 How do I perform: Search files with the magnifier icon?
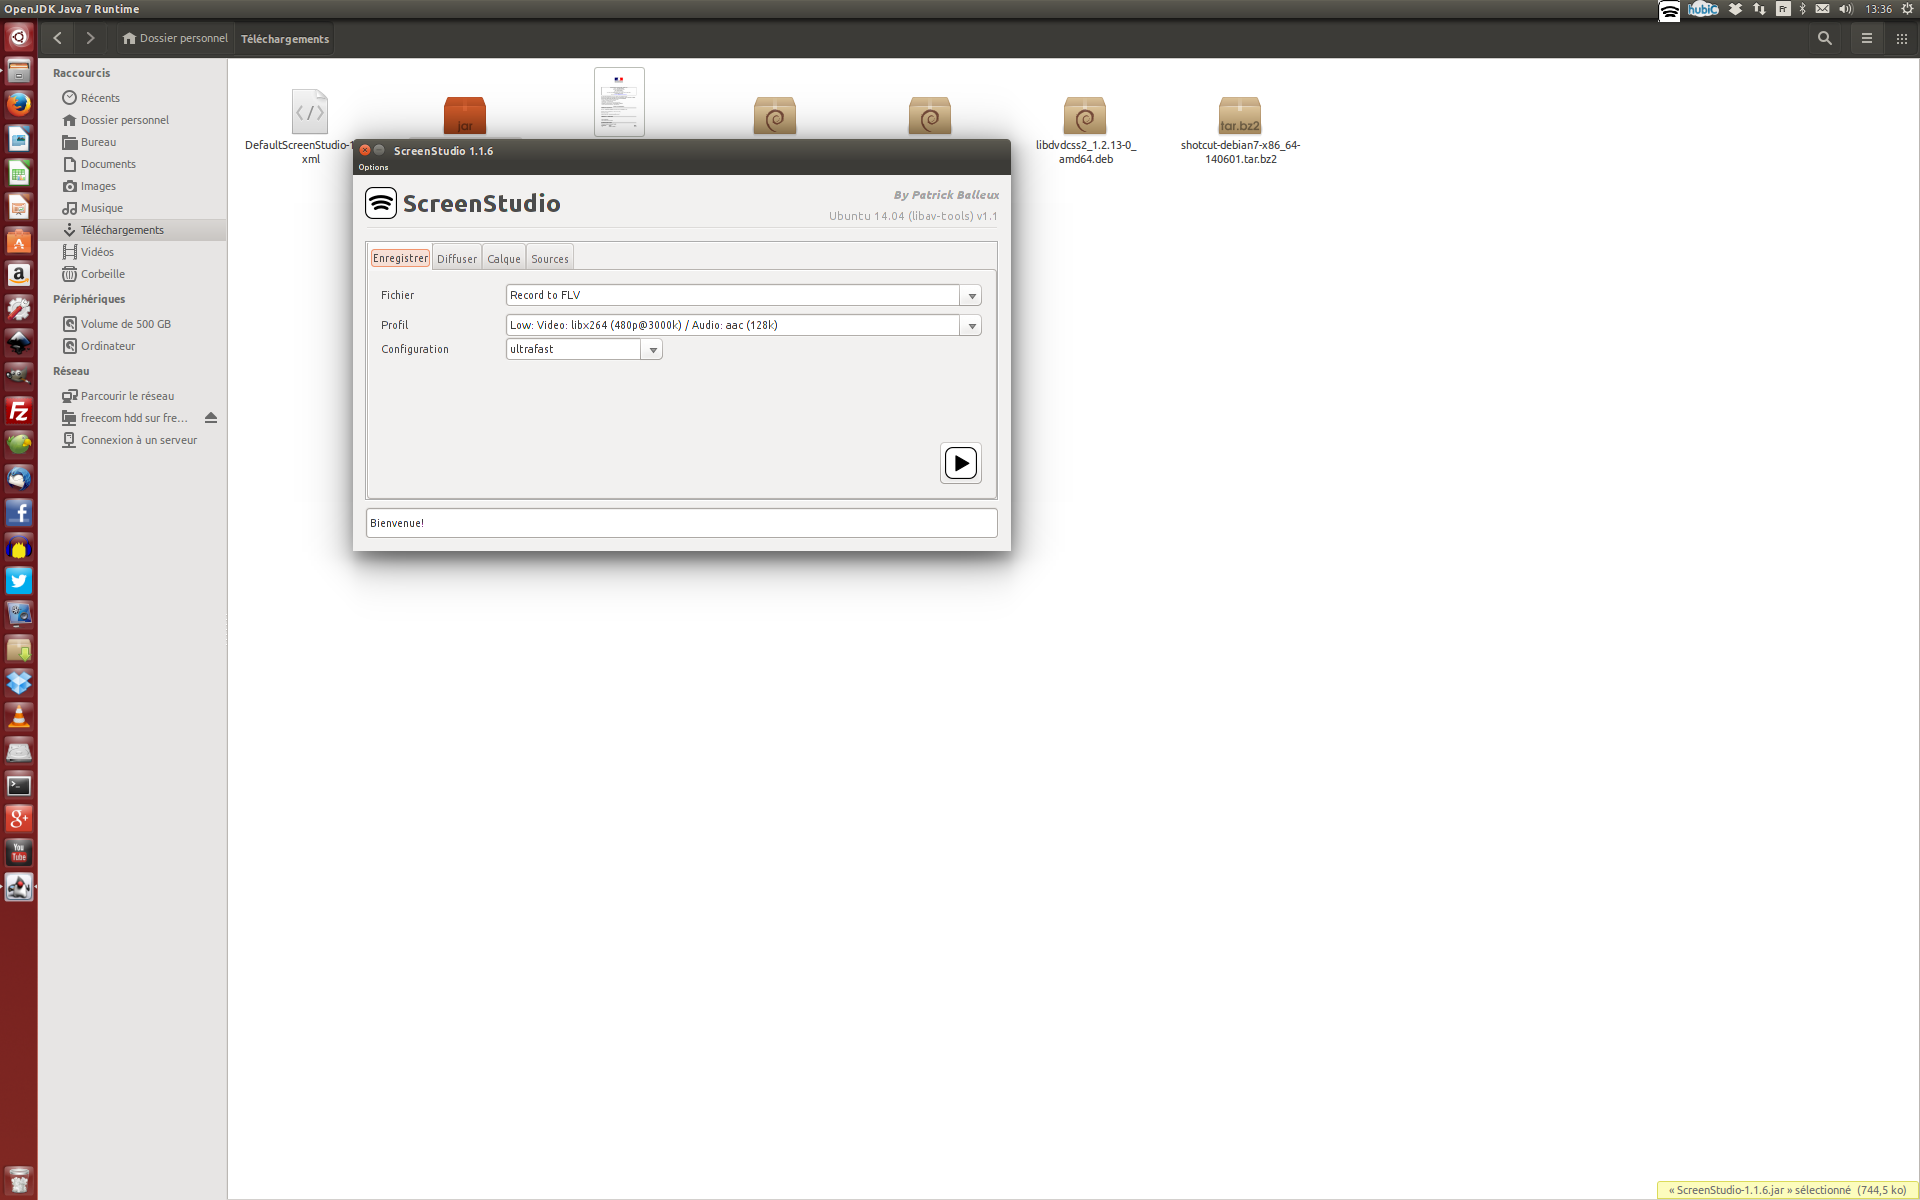tap(1825, 38)
